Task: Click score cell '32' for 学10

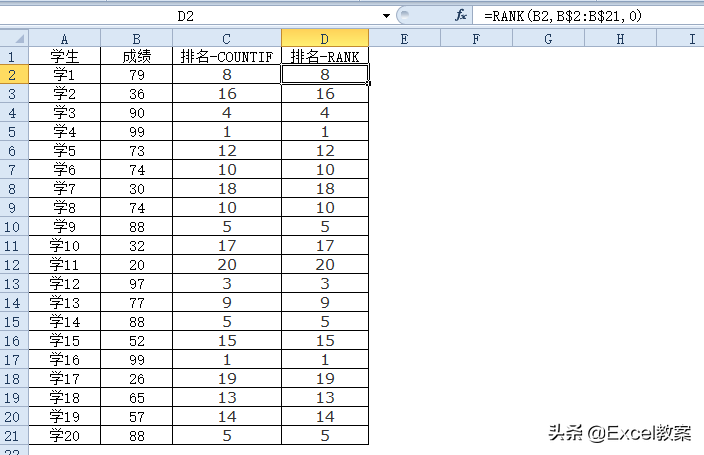Action: click(x=136, y=246)
